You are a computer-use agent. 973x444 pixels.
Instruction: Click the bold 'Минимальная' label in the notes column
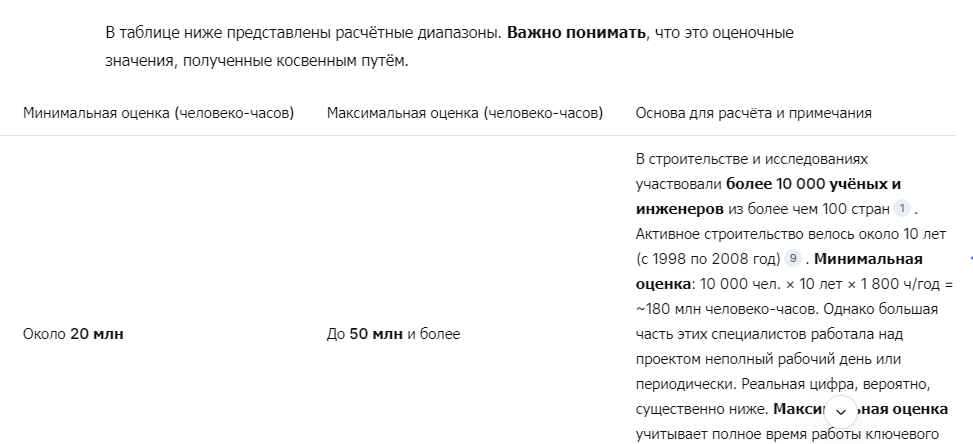pyautogui.click(x=868, y=259)
